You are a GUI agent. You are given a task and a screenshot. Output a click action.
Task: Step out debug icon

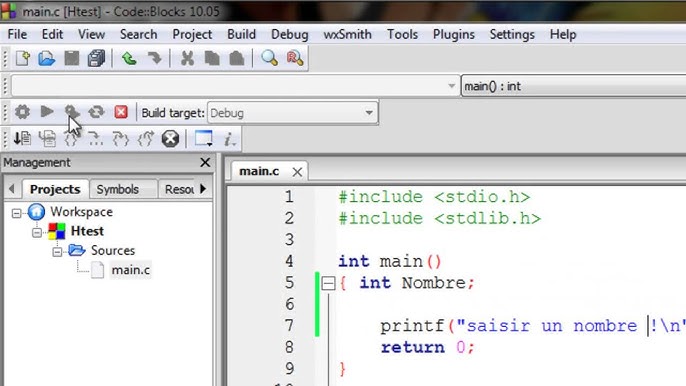point(146,139)
